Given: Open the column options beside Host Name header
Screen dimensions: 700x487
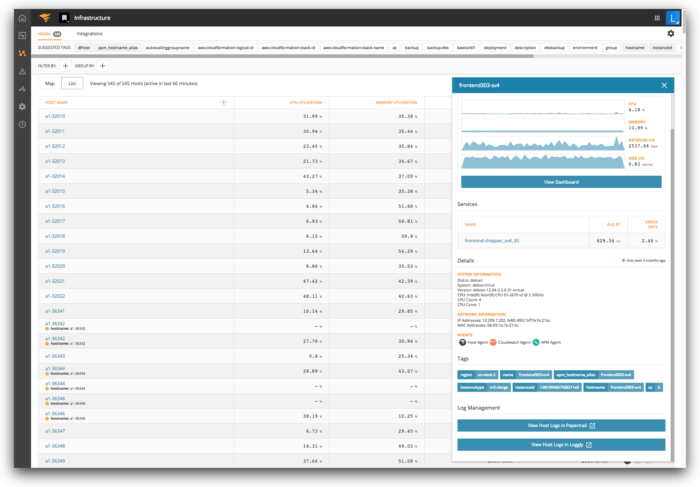Looking at the screenshot, I should (223, 102).
